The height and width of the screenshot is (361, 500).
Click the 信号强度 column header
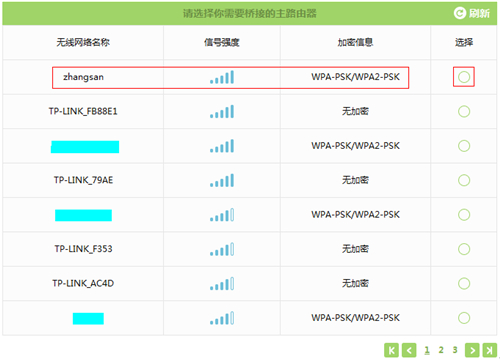(x=222, y=42)
